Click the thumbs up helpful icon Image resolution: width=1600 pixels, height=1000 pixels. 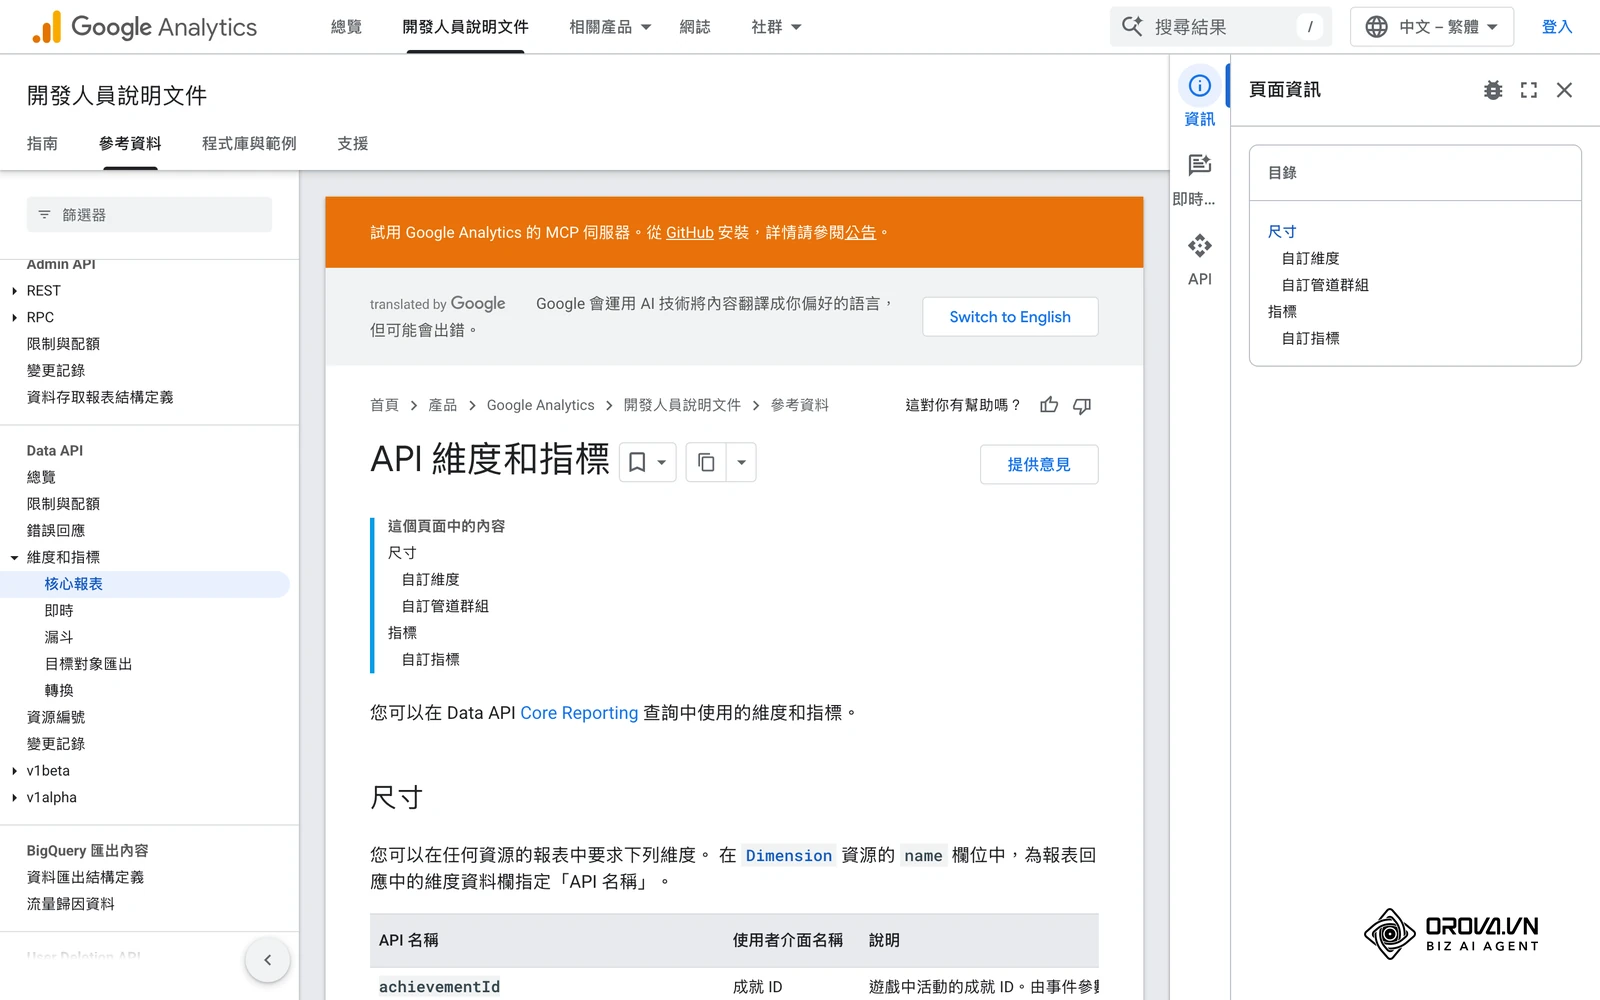click(x=1049, y=405)
